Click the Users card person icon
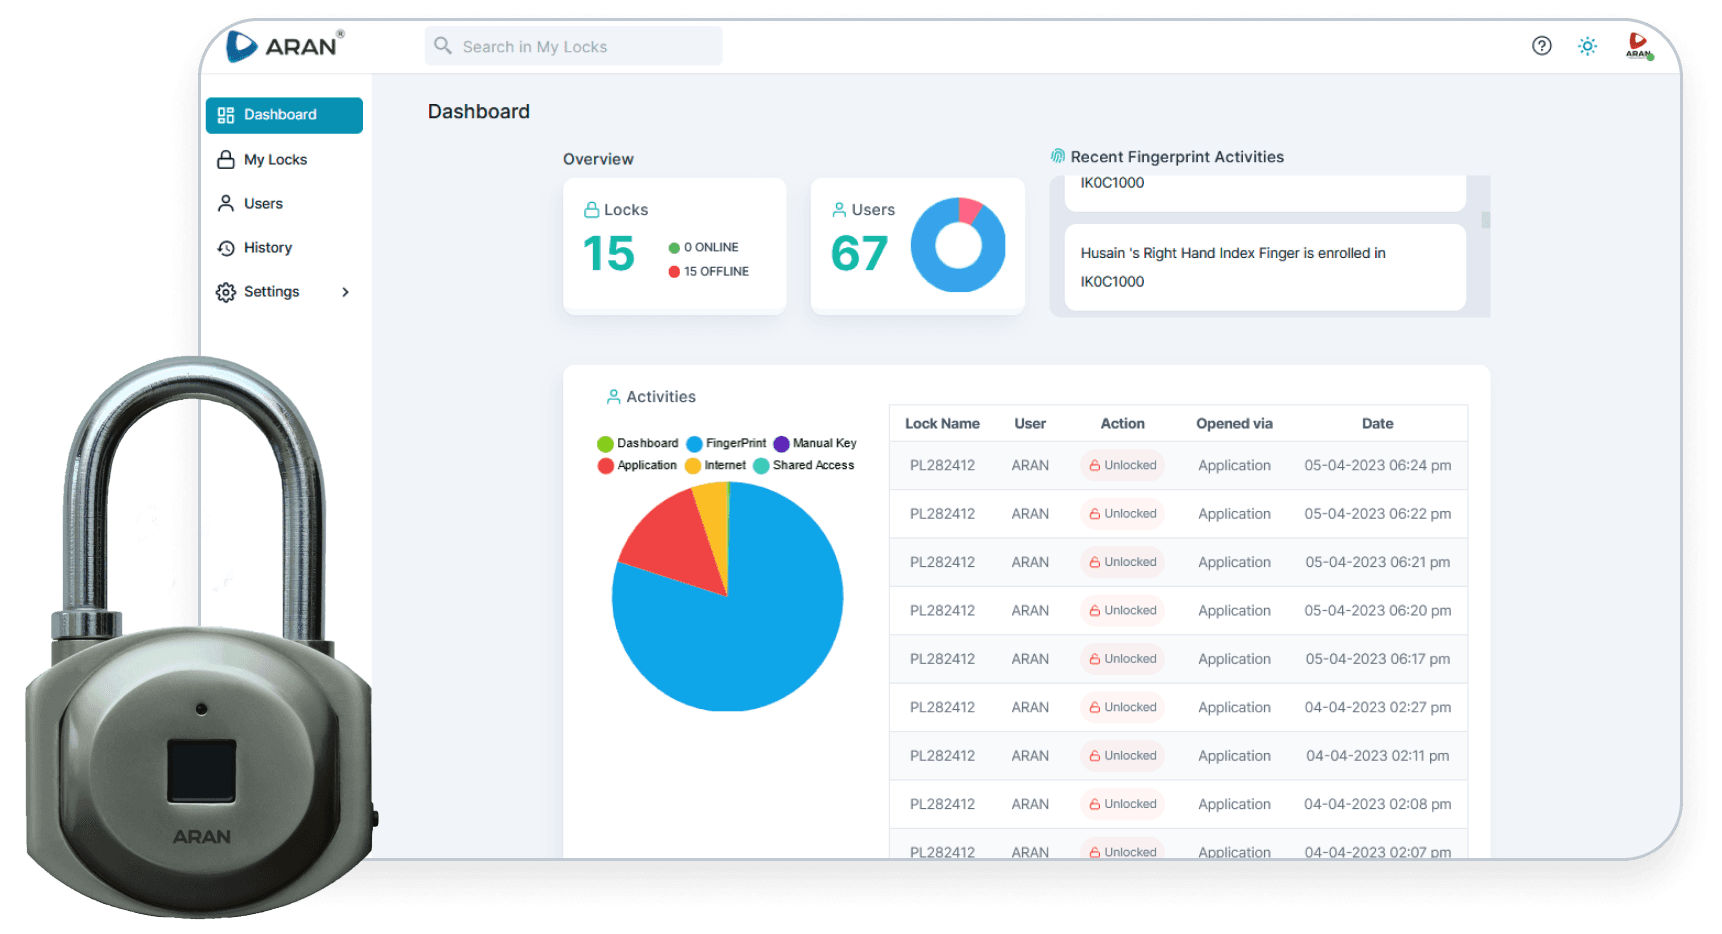This screenshot has height=934, width=1722. pyautogui.click(x=839, y=210)
